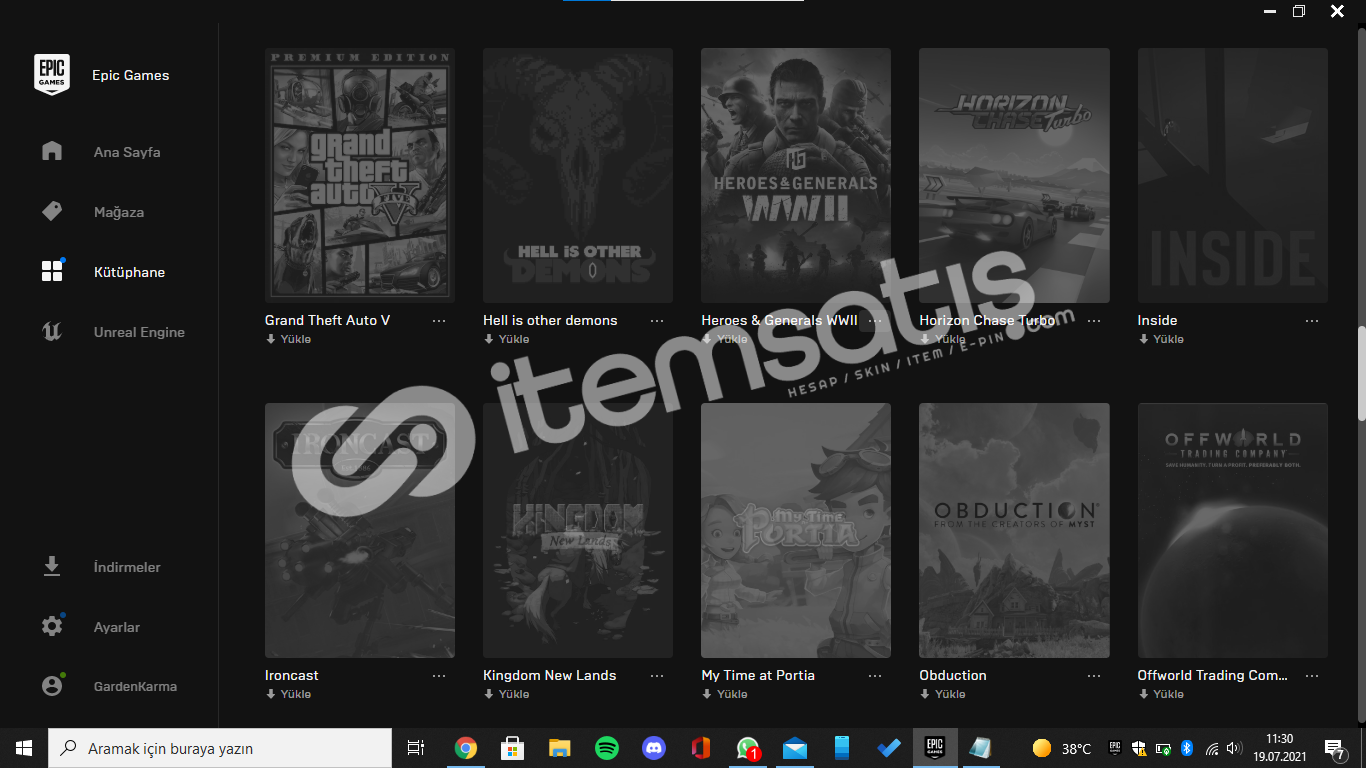Open the notification center icon
Screen dimensions: 1366x768
coord(1334,748)
